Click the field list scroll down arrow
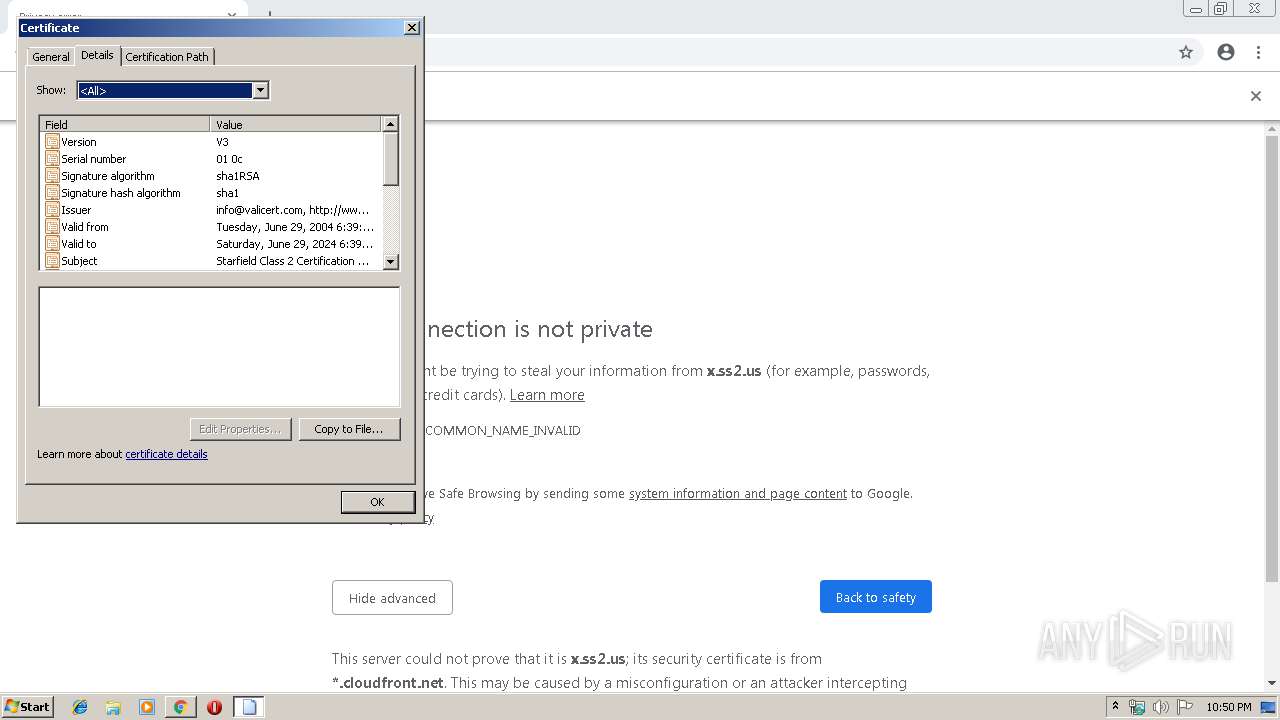 click(391, 261)
